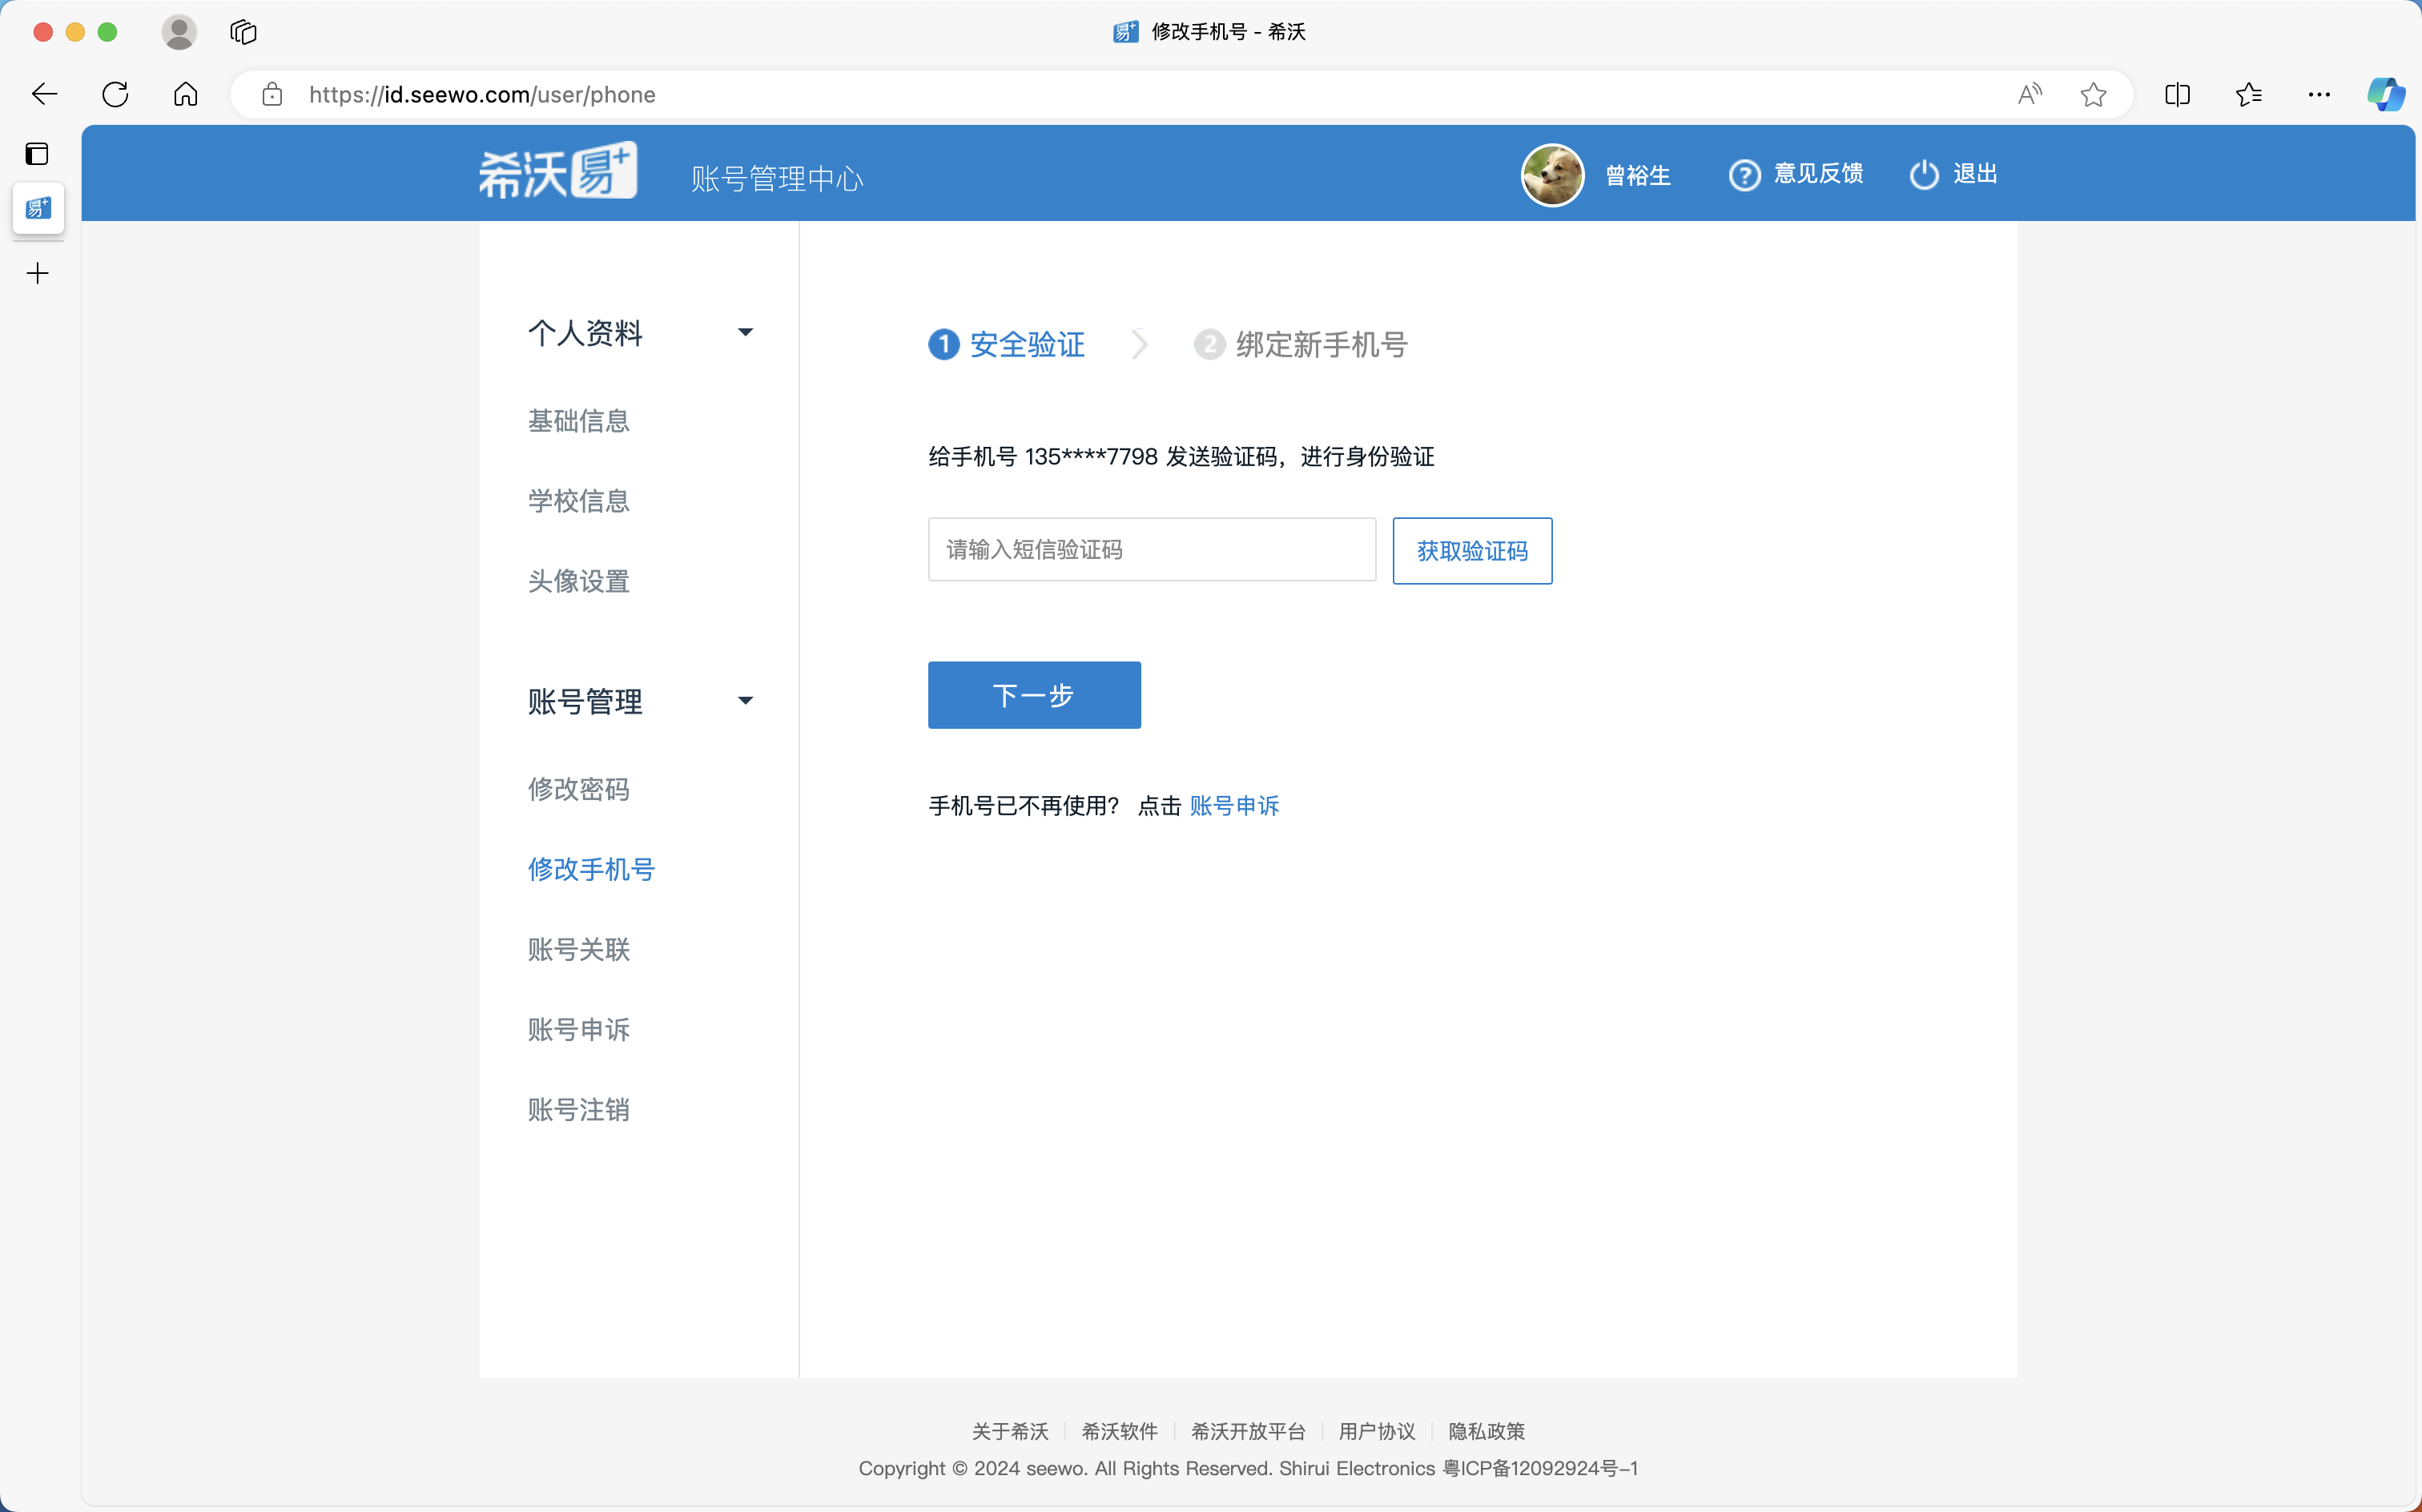2422x1512 pixels.
Task: Click the 个人资料 section heading
Action: click(585, 333)
